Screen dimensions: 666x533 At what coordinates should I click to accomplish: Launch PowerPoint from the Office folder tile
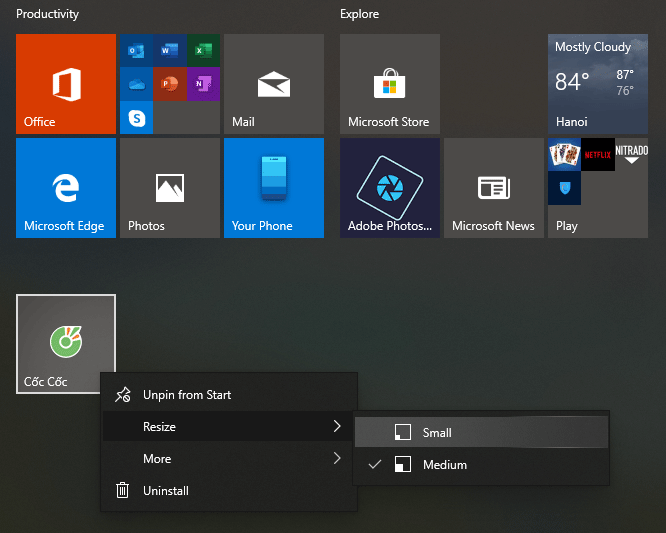click(169, 84)
